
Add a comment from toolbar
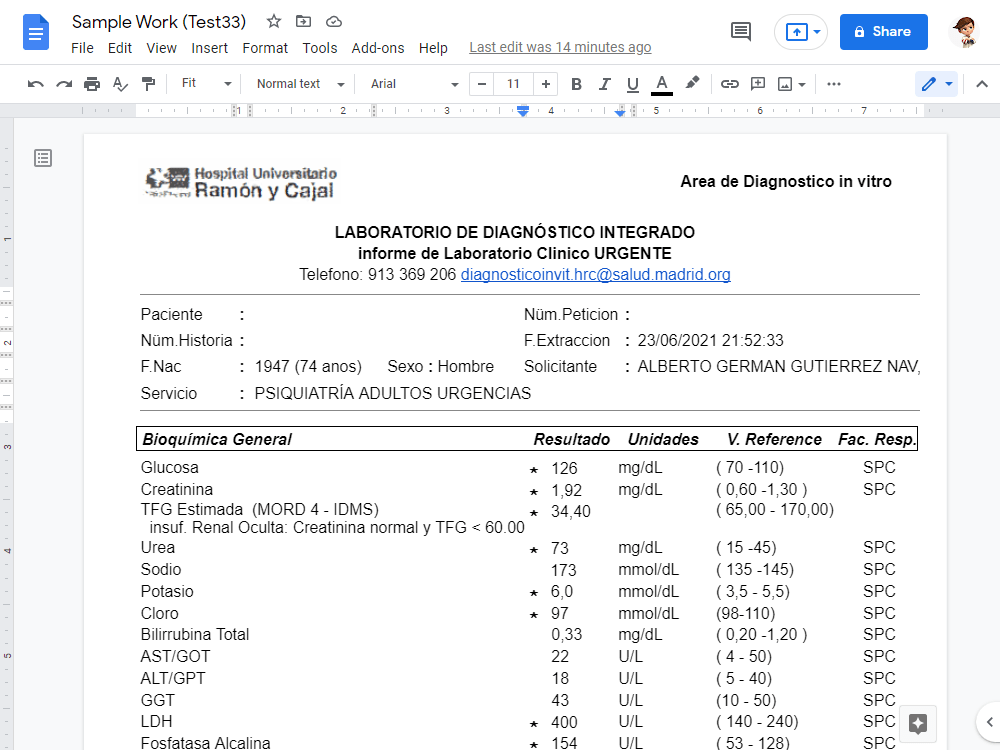click(x=758, y=84)
